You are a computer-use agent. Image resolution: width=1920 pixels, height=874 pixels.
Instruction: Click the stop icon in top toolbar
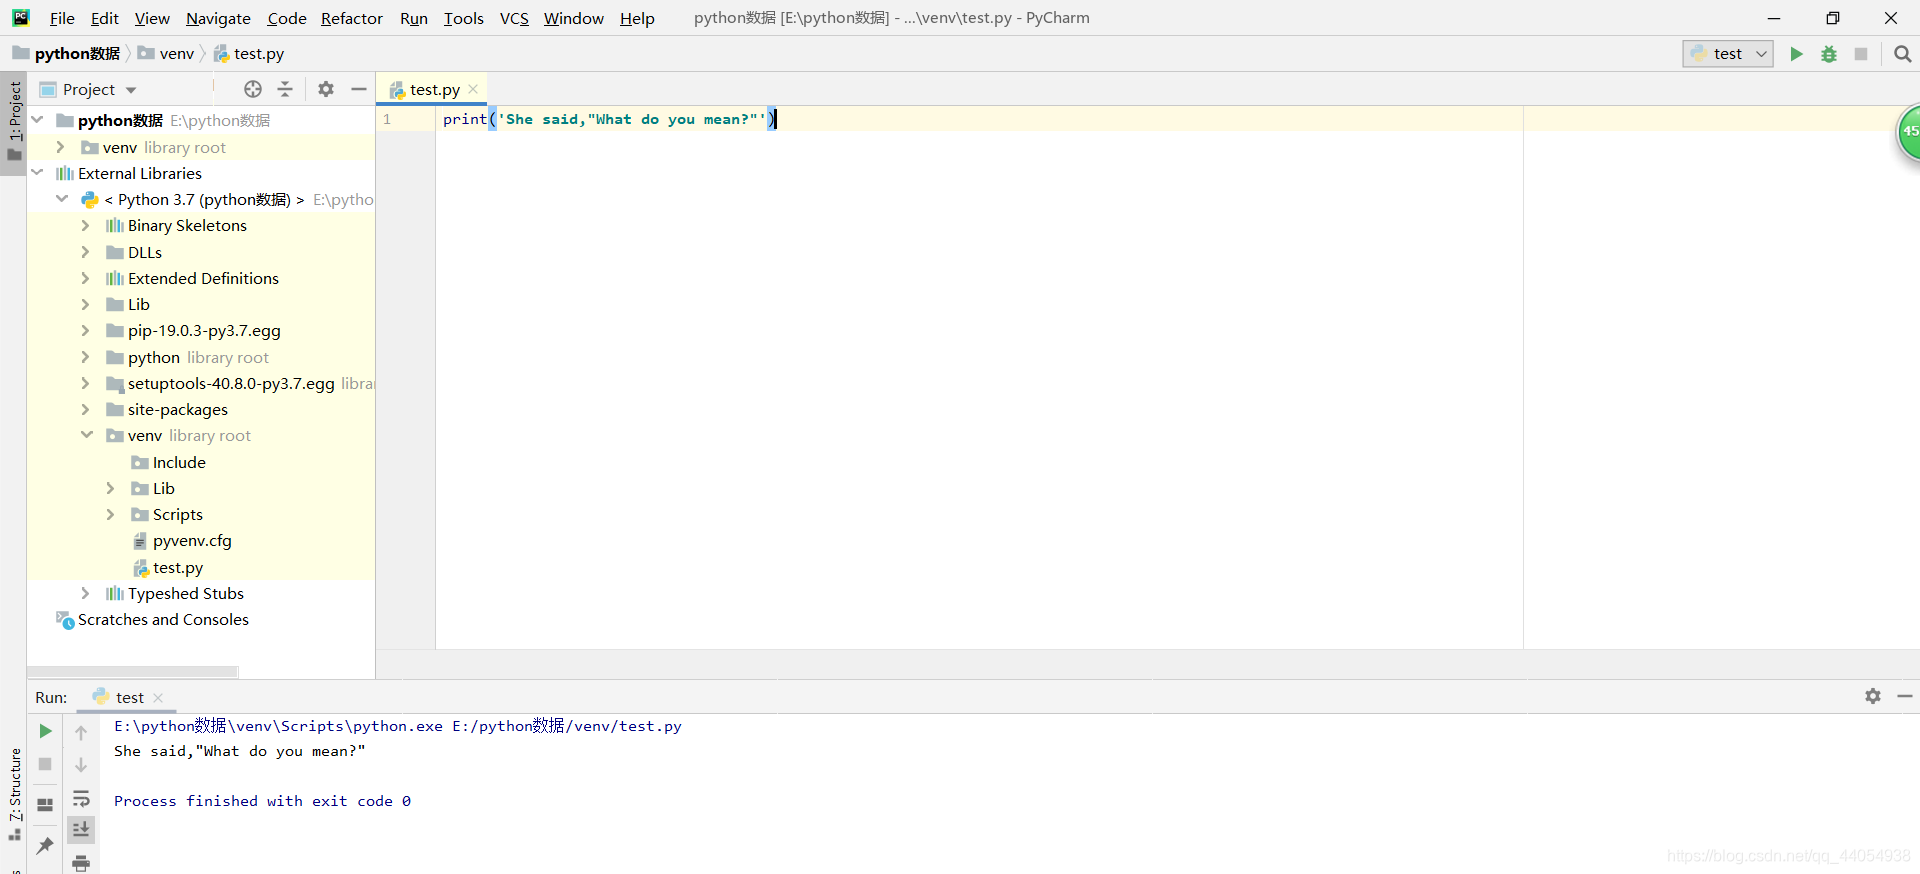(1861, 54)
